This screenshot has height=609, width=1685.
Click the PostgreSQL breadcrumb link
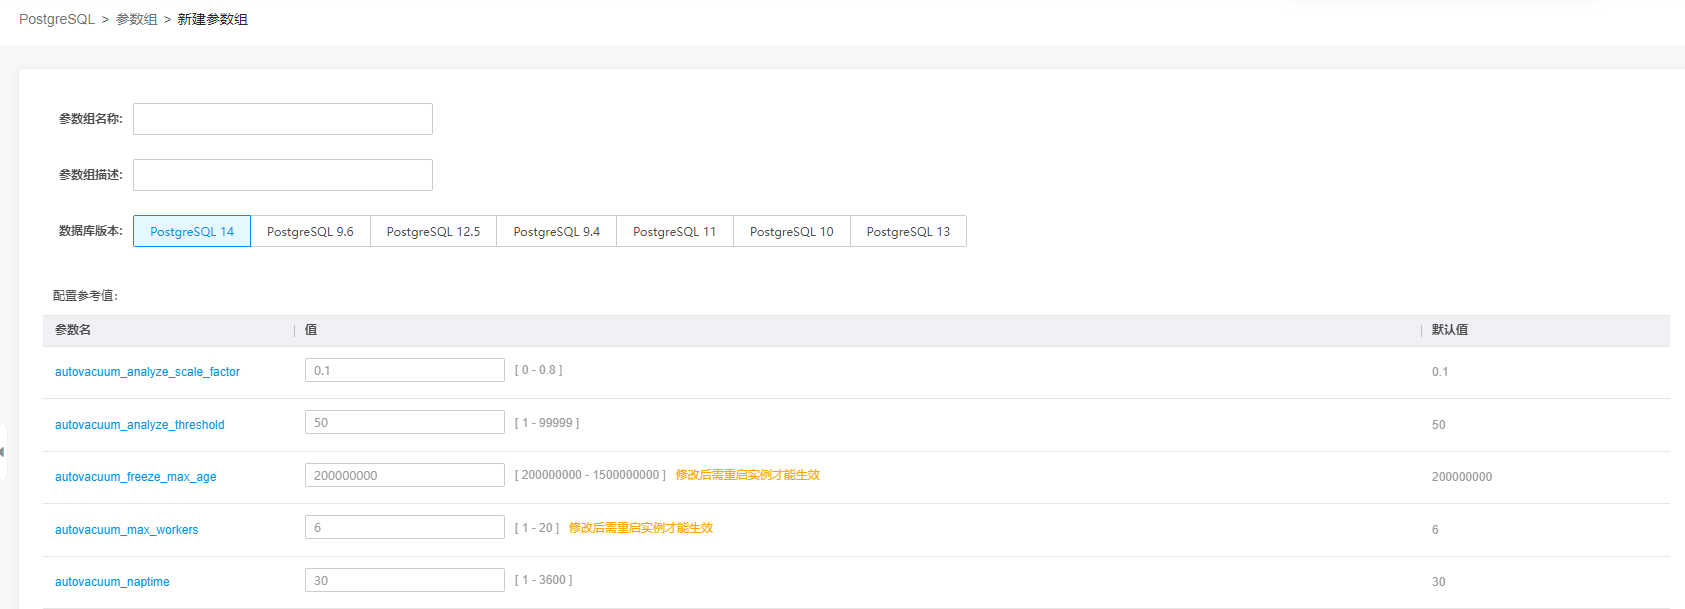pyautogui.click(x=57, y=19)
